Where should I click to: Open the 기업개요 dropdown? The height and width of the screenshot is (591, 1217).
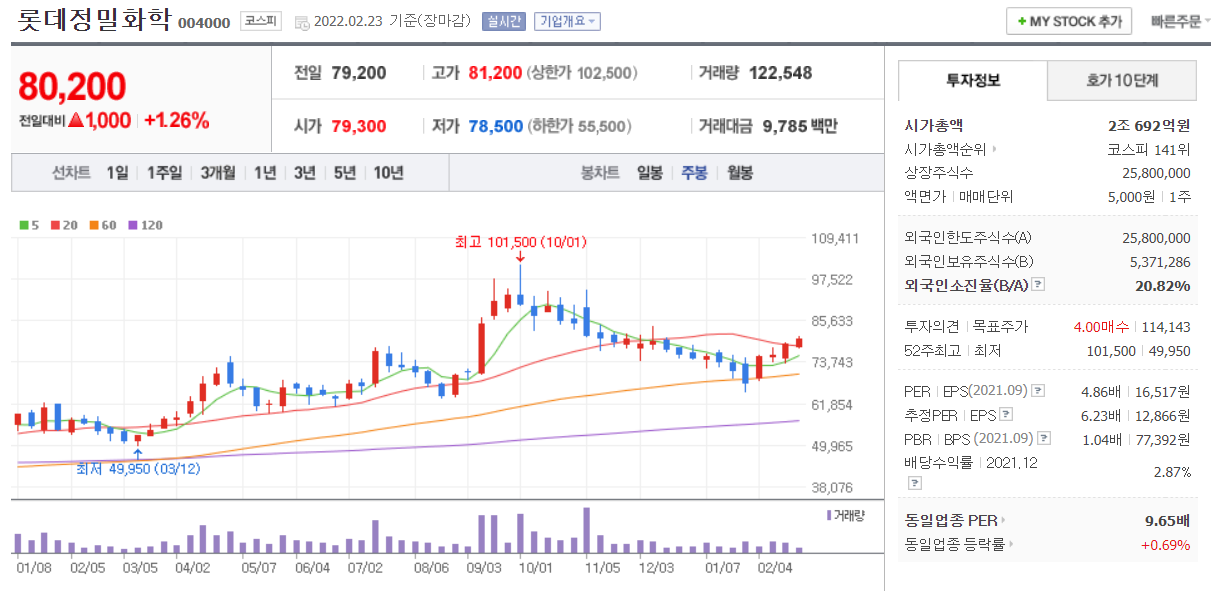pos(566,22)
